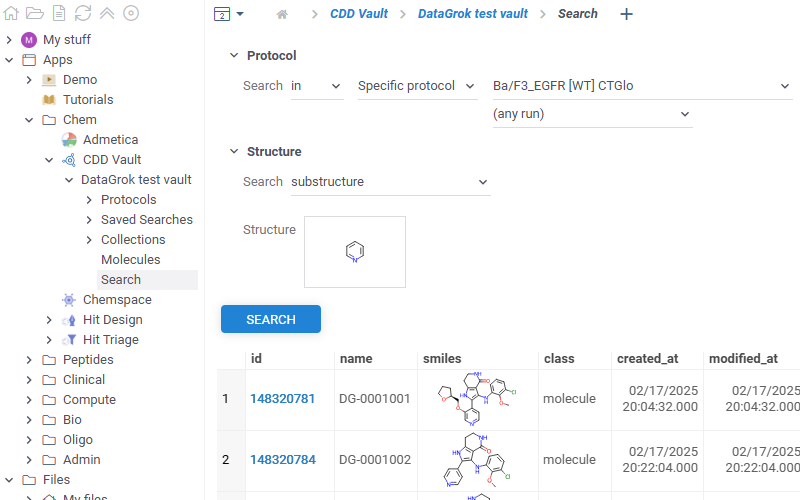800x500 pixels.
Task: Collapse the Structure section
Action: pos(234,152)
